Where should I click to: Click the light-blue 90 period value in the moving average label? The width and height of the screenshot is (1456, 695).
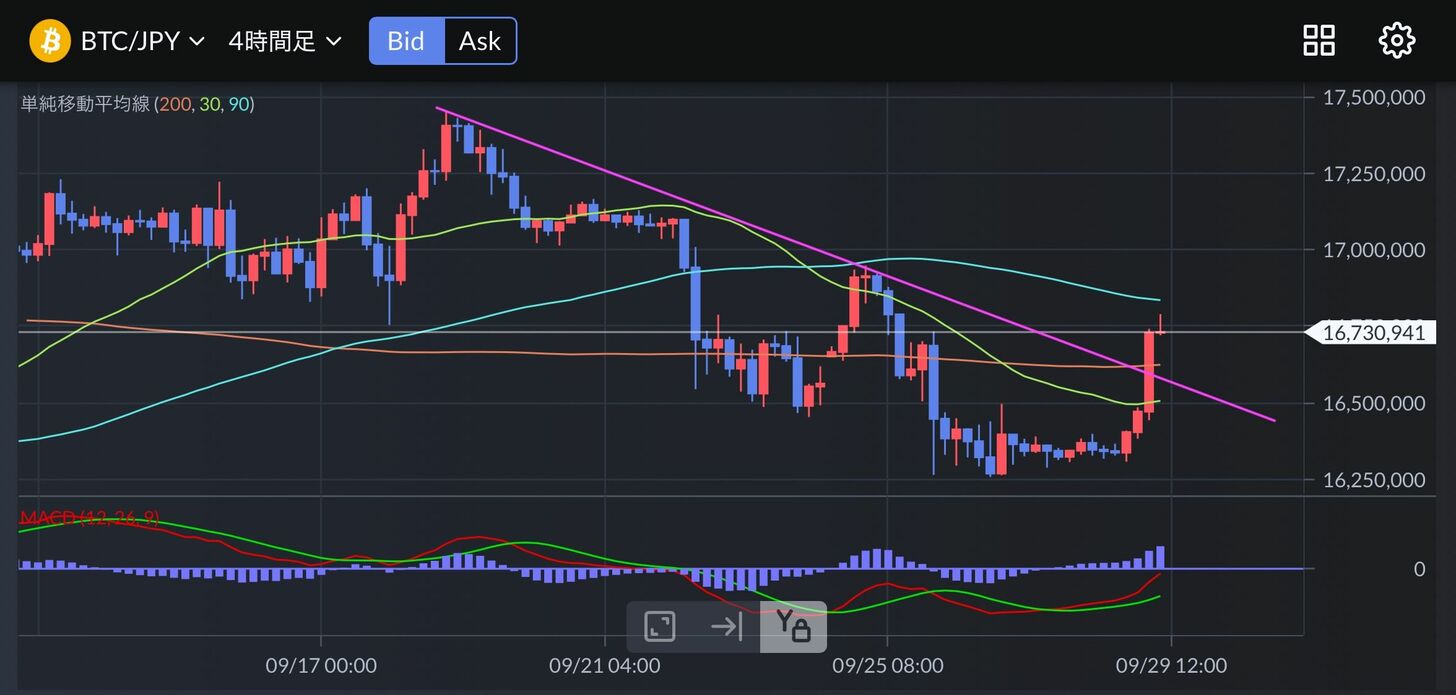click(239, 104)
